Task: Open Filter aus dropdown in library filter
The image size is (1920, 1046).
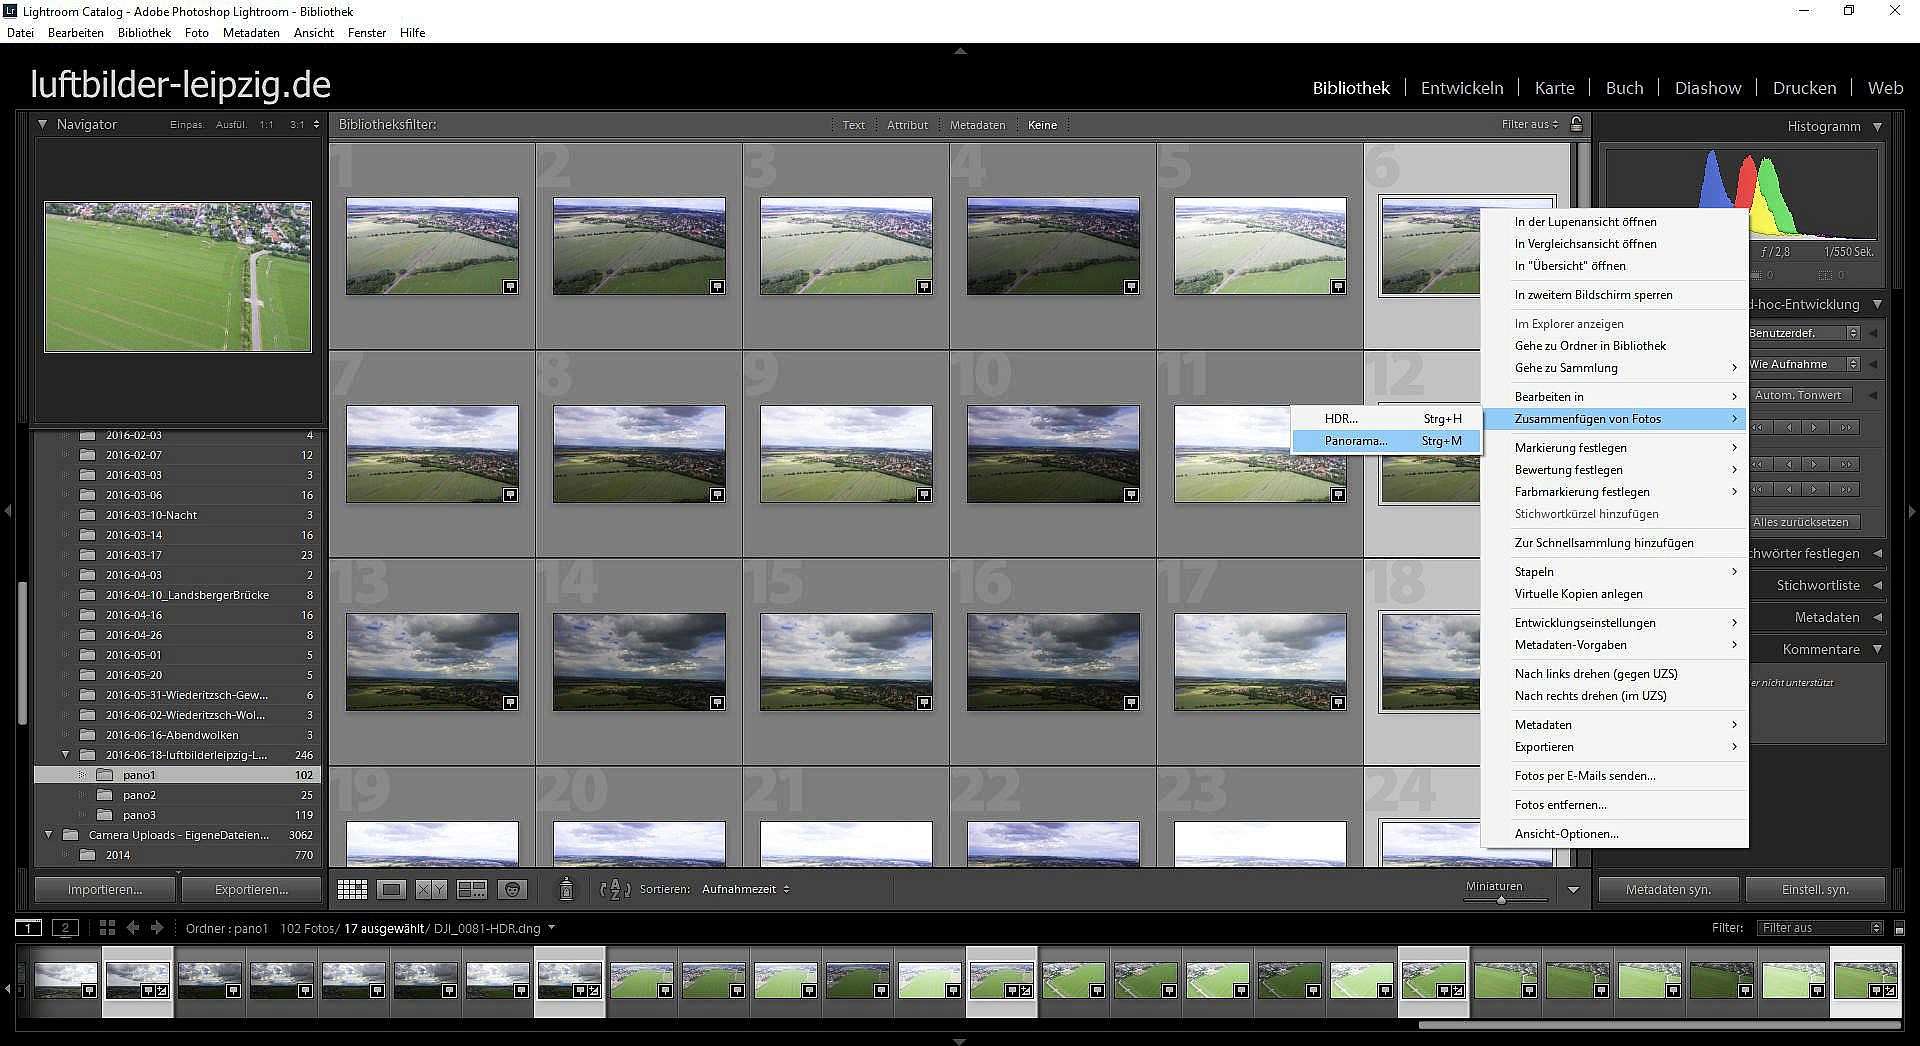Action: [x=1530, y=125]
